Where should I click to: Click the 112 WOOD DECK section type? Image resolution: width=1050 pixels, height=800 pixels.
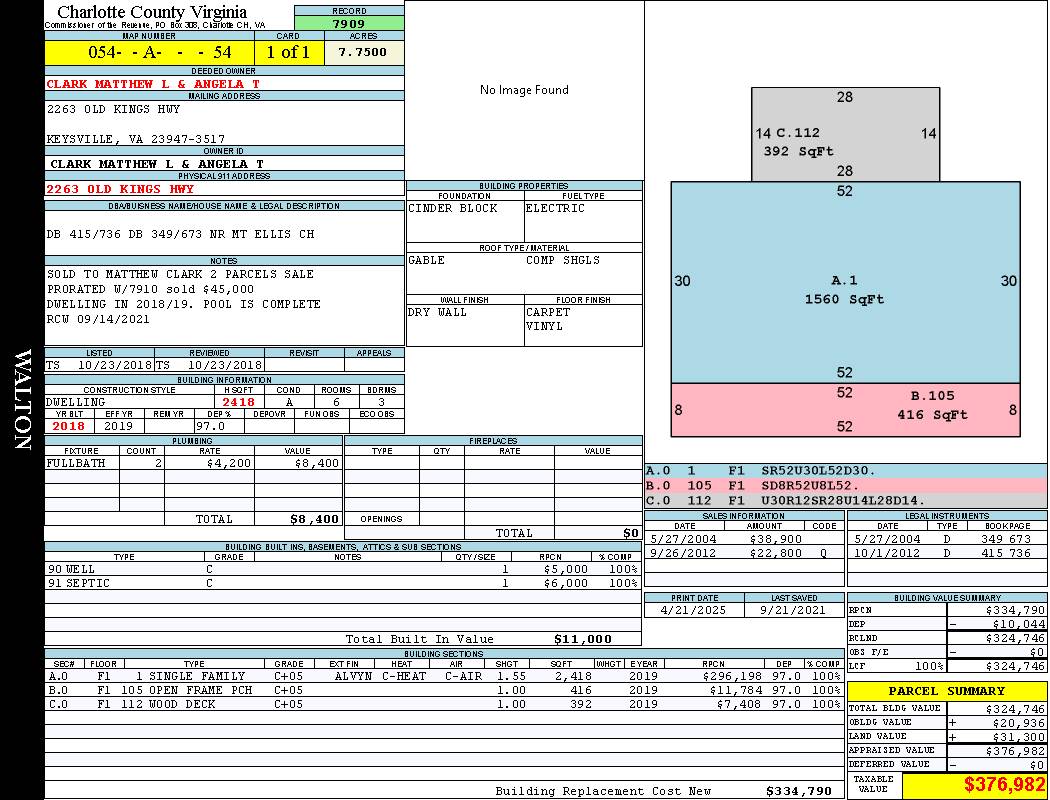point(169,704)
